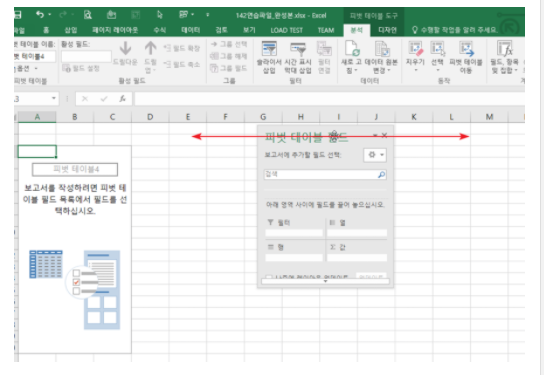Switch to the 홈 ribbon tab

click(x=46, y=30)
